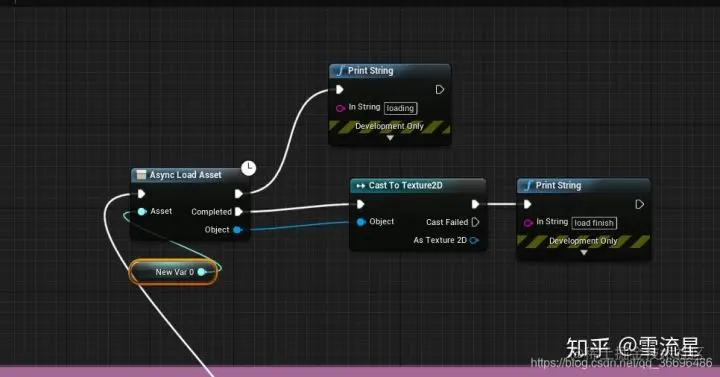Click Cast To Texture2D input execution pin

tap(360, 204)
